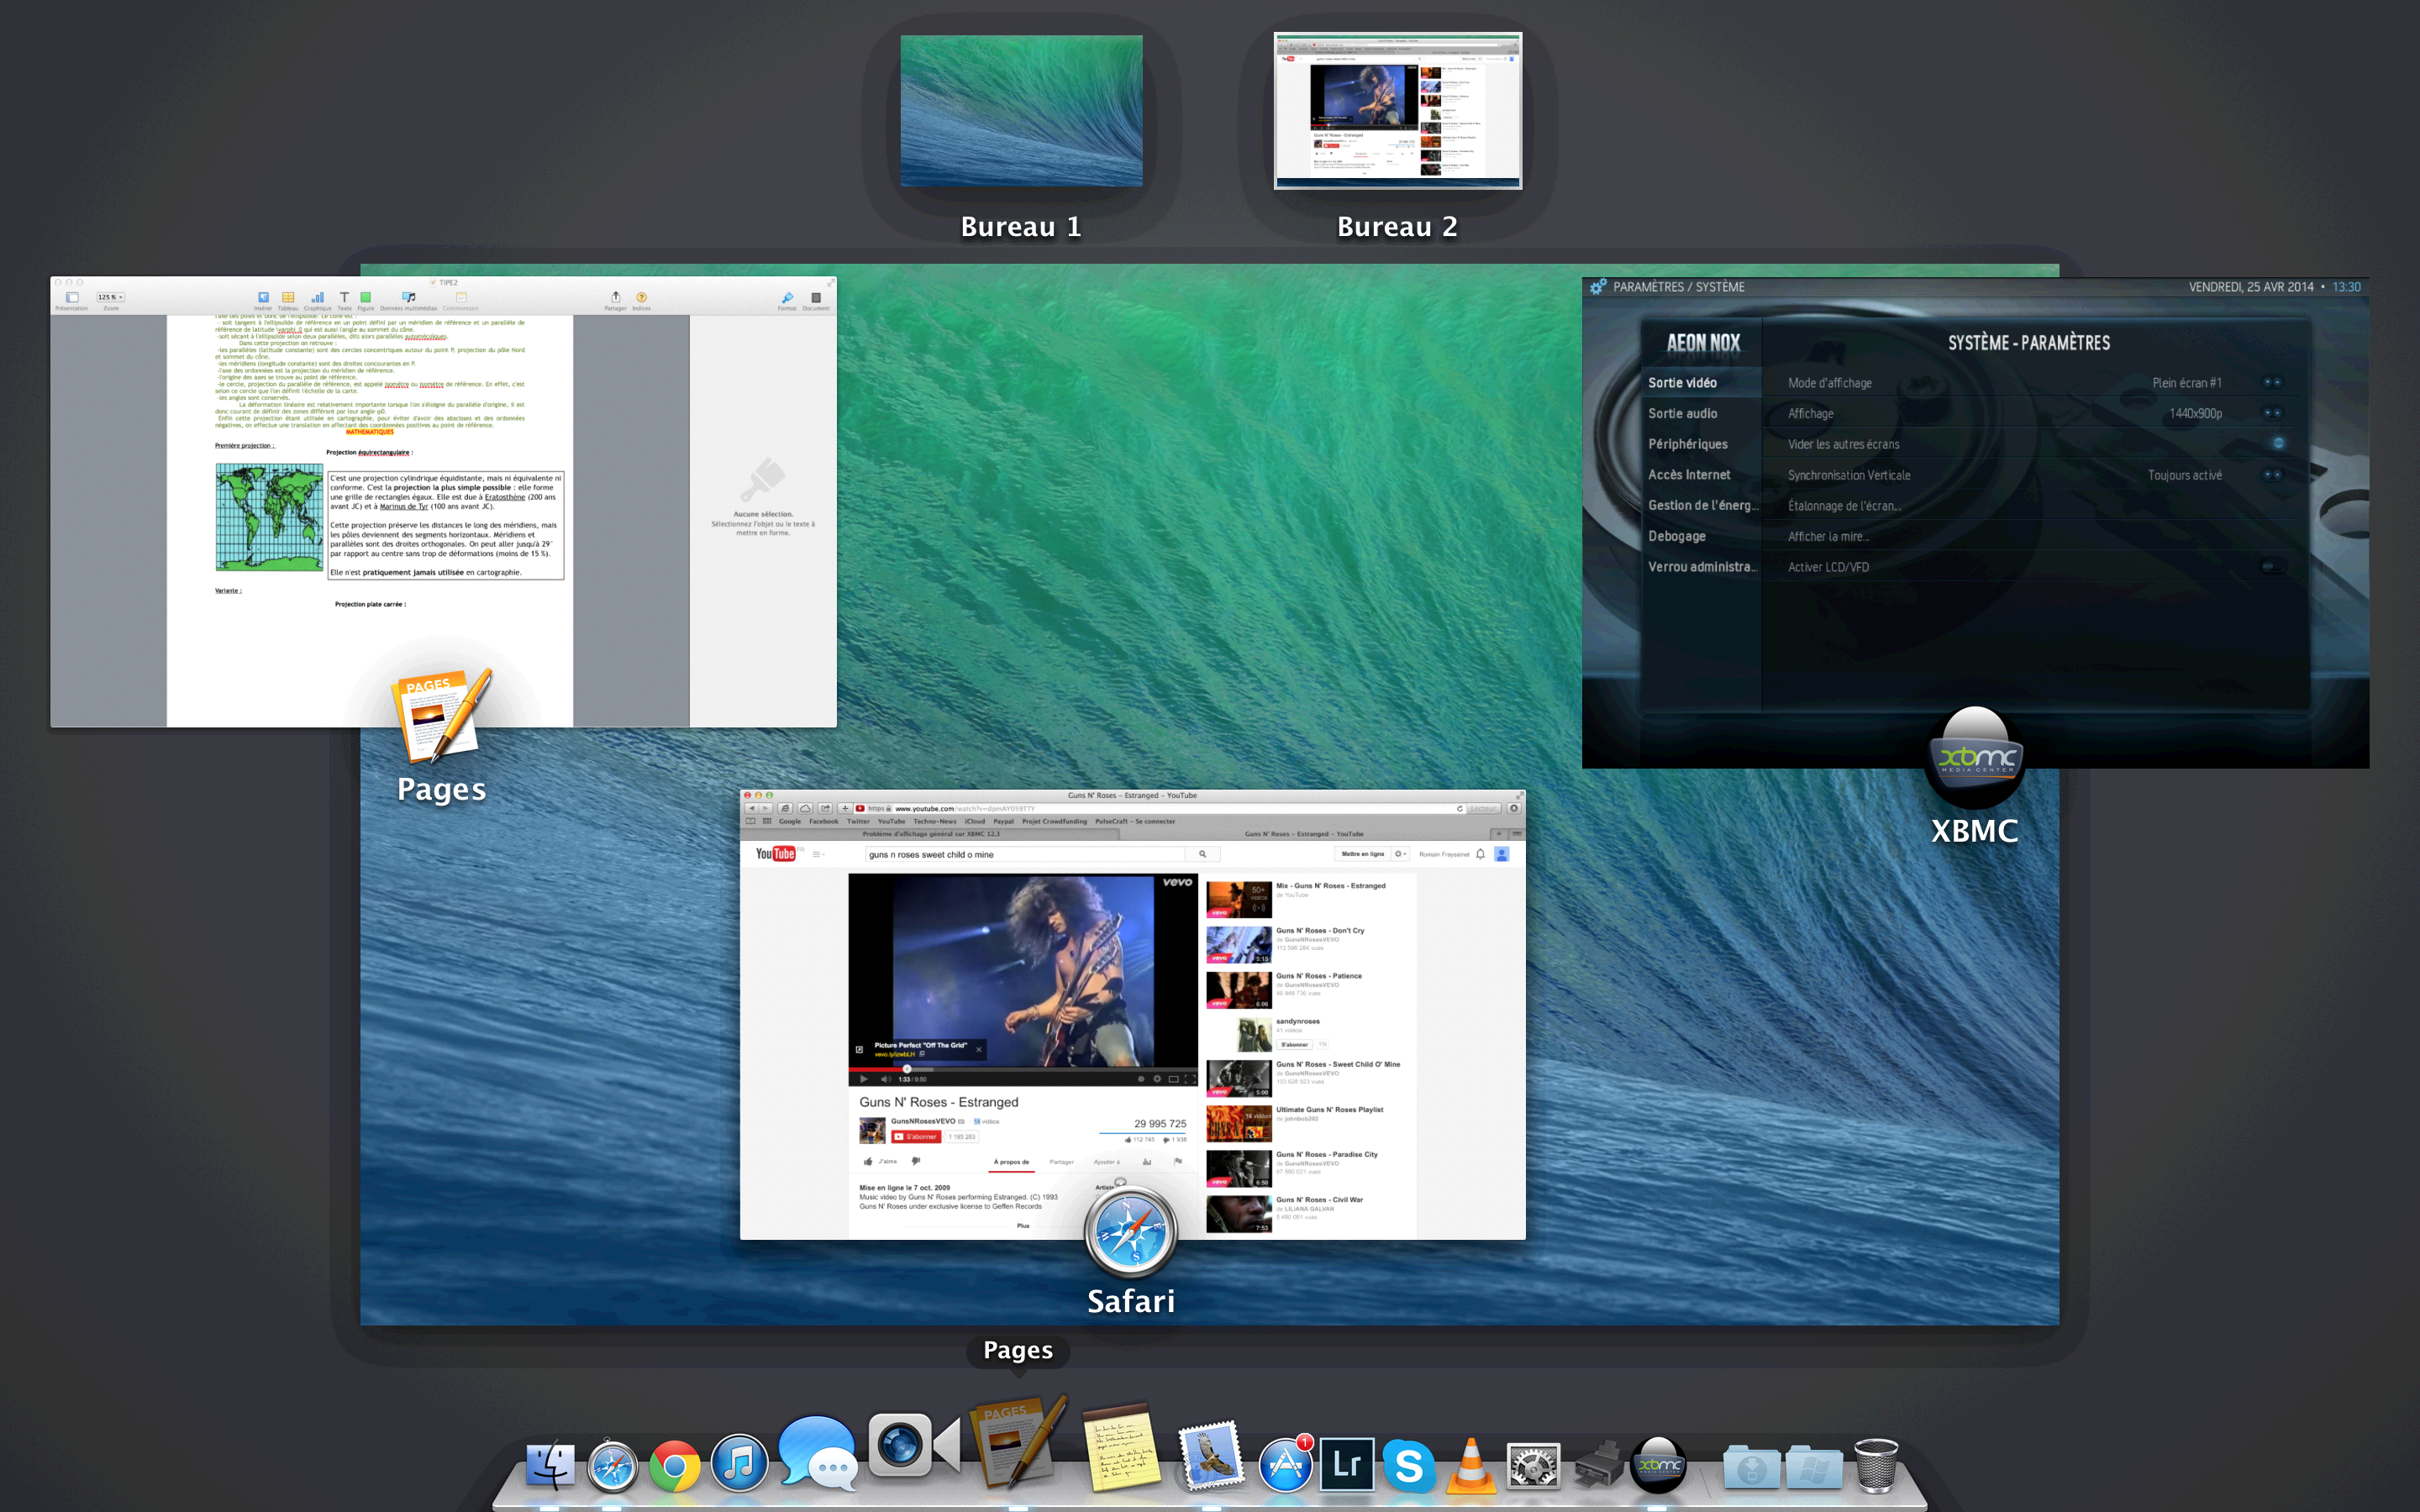Open the Sweet Child O' Mine video thumbnail
2420x1512 pixels.
tap(1238, 1078)
